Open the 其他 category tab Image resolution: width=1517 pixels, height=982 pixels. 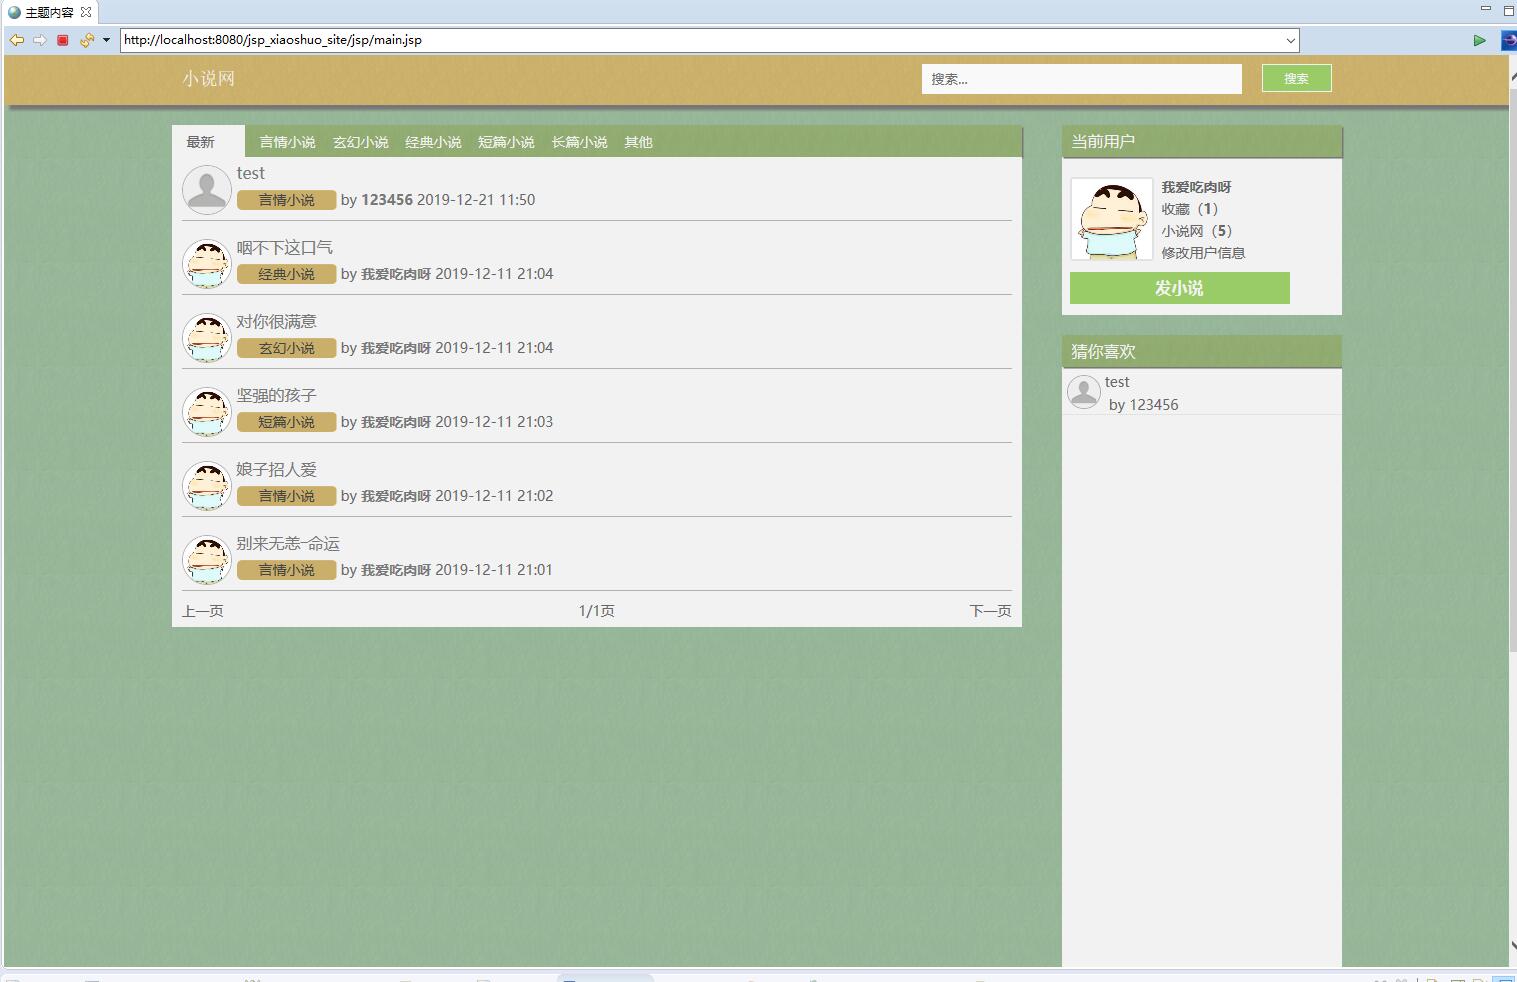638,142
